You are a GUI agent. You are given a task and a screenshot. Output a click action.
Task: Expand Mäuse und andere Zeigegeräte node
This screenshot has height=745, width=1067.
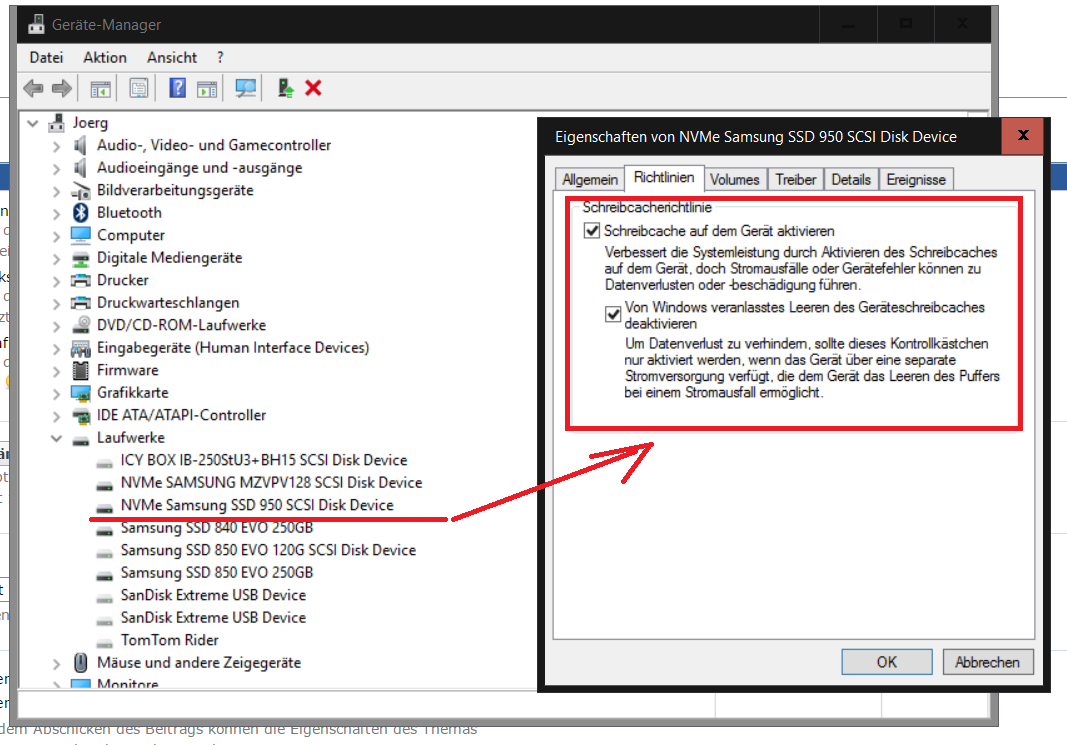click(56, 663)
